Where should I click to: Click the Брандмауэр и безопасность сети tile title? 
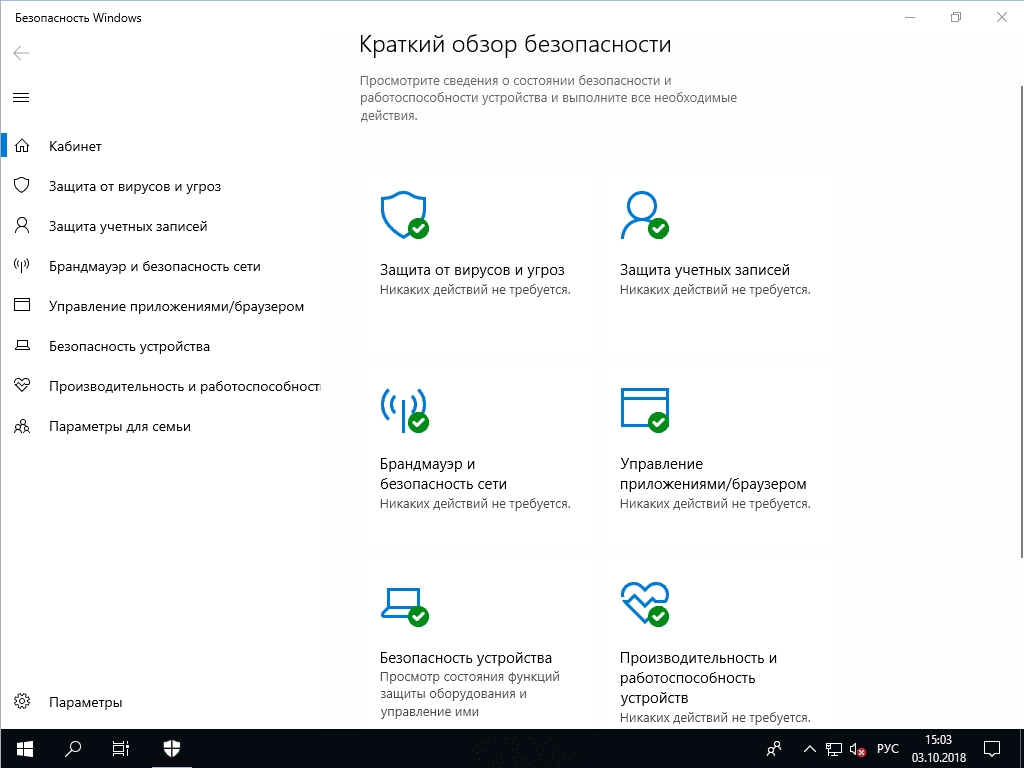(x=443, y=473)
